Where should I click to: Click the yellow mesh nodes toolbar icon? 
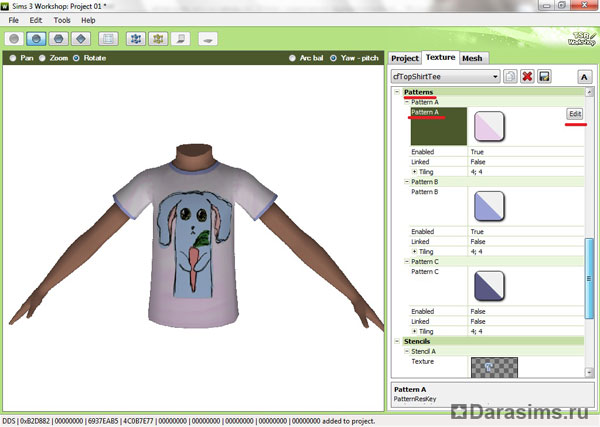click(158, 39)
